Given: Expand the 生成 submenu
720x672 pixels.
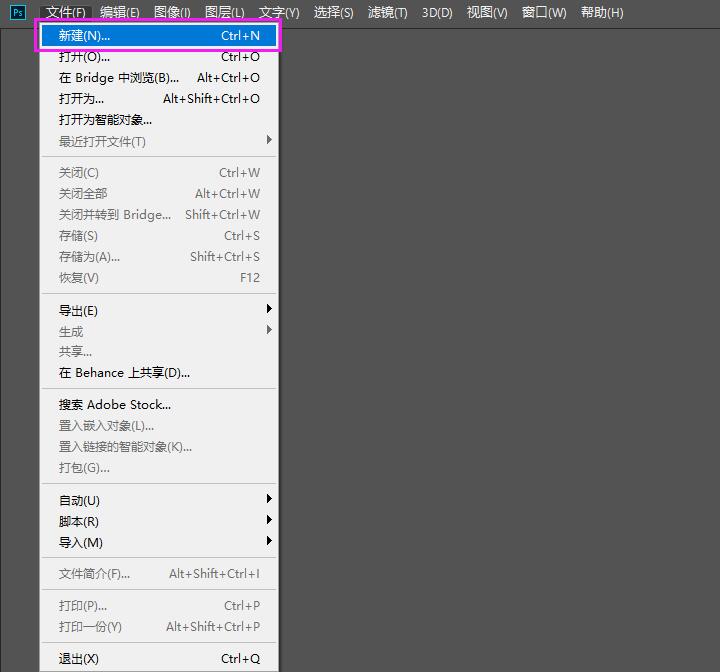Looking at the screenshot, I should 159,331.
